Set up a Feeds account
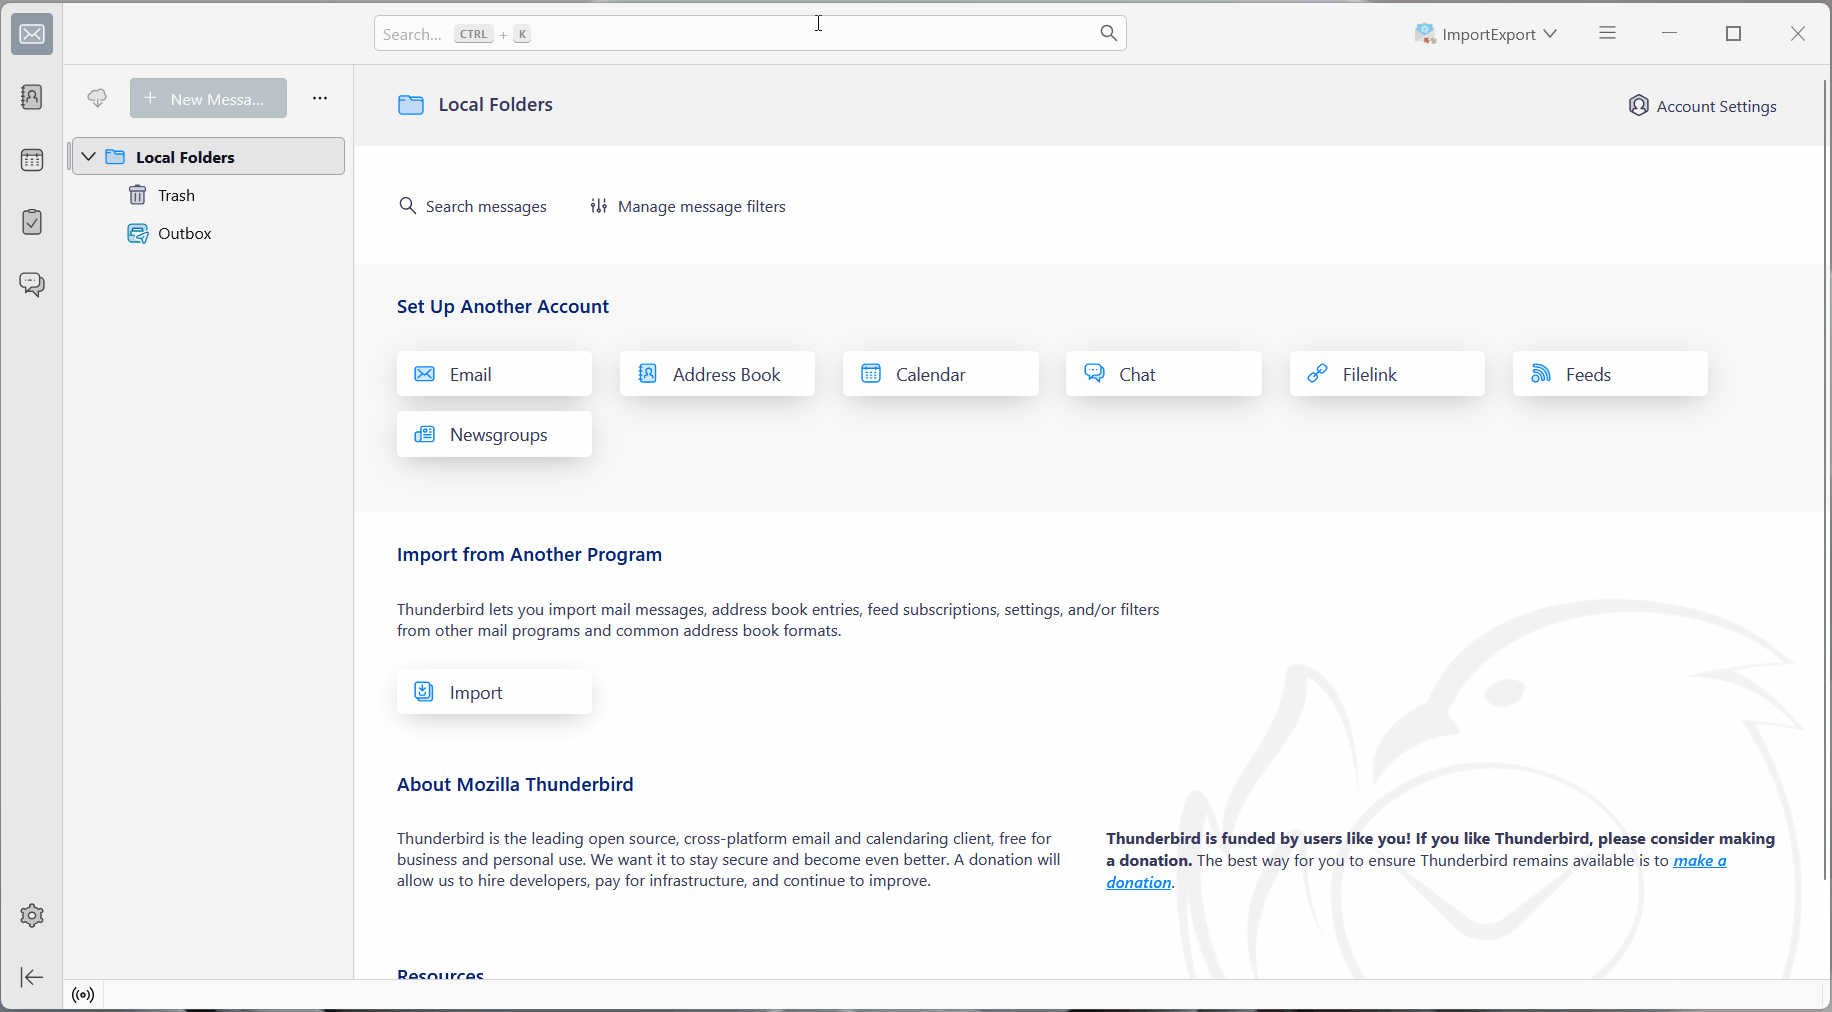Image resolution: width=1832 pixels, height=1012 pixels. tap(1610, 374)
